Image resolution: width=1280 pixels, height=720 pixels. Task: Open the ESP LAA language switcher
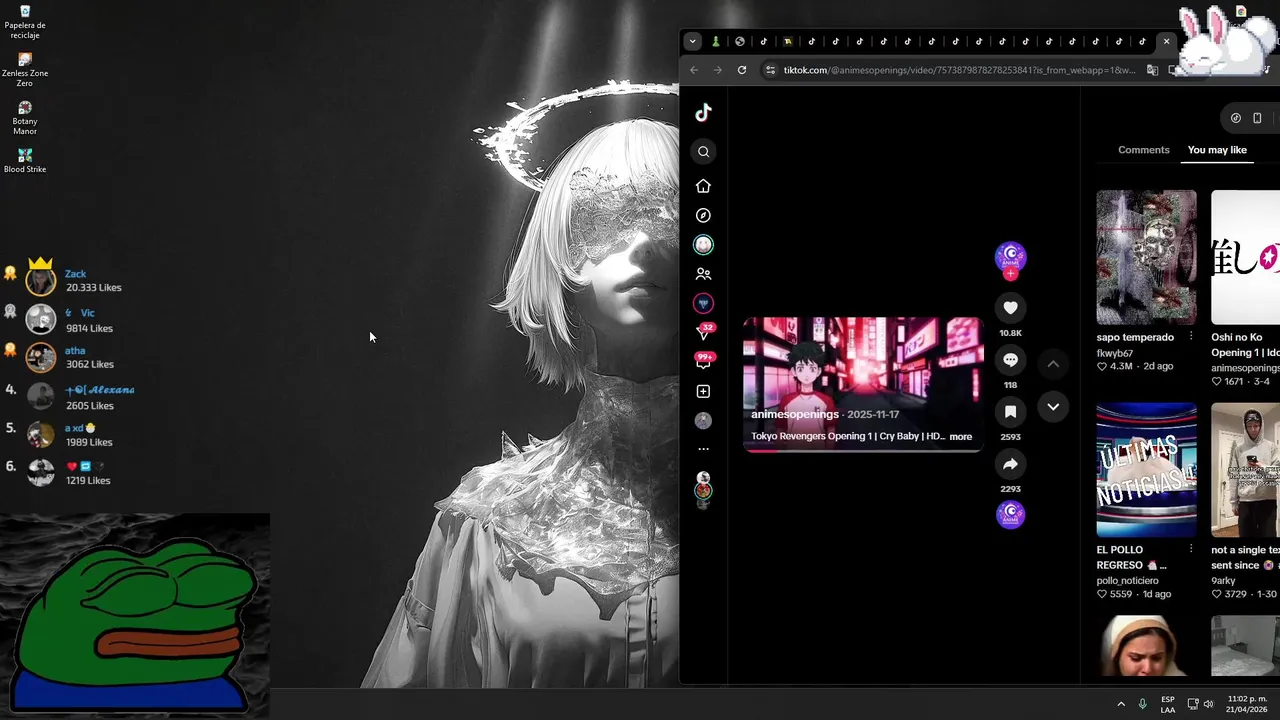(x=1168, y=704)
